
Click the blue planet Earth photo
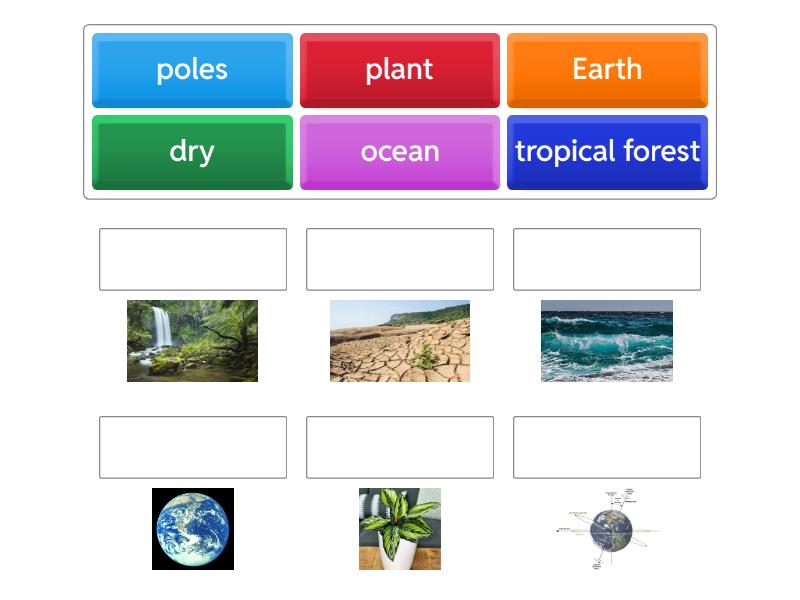pyautogui.click(x=193, y=529)
